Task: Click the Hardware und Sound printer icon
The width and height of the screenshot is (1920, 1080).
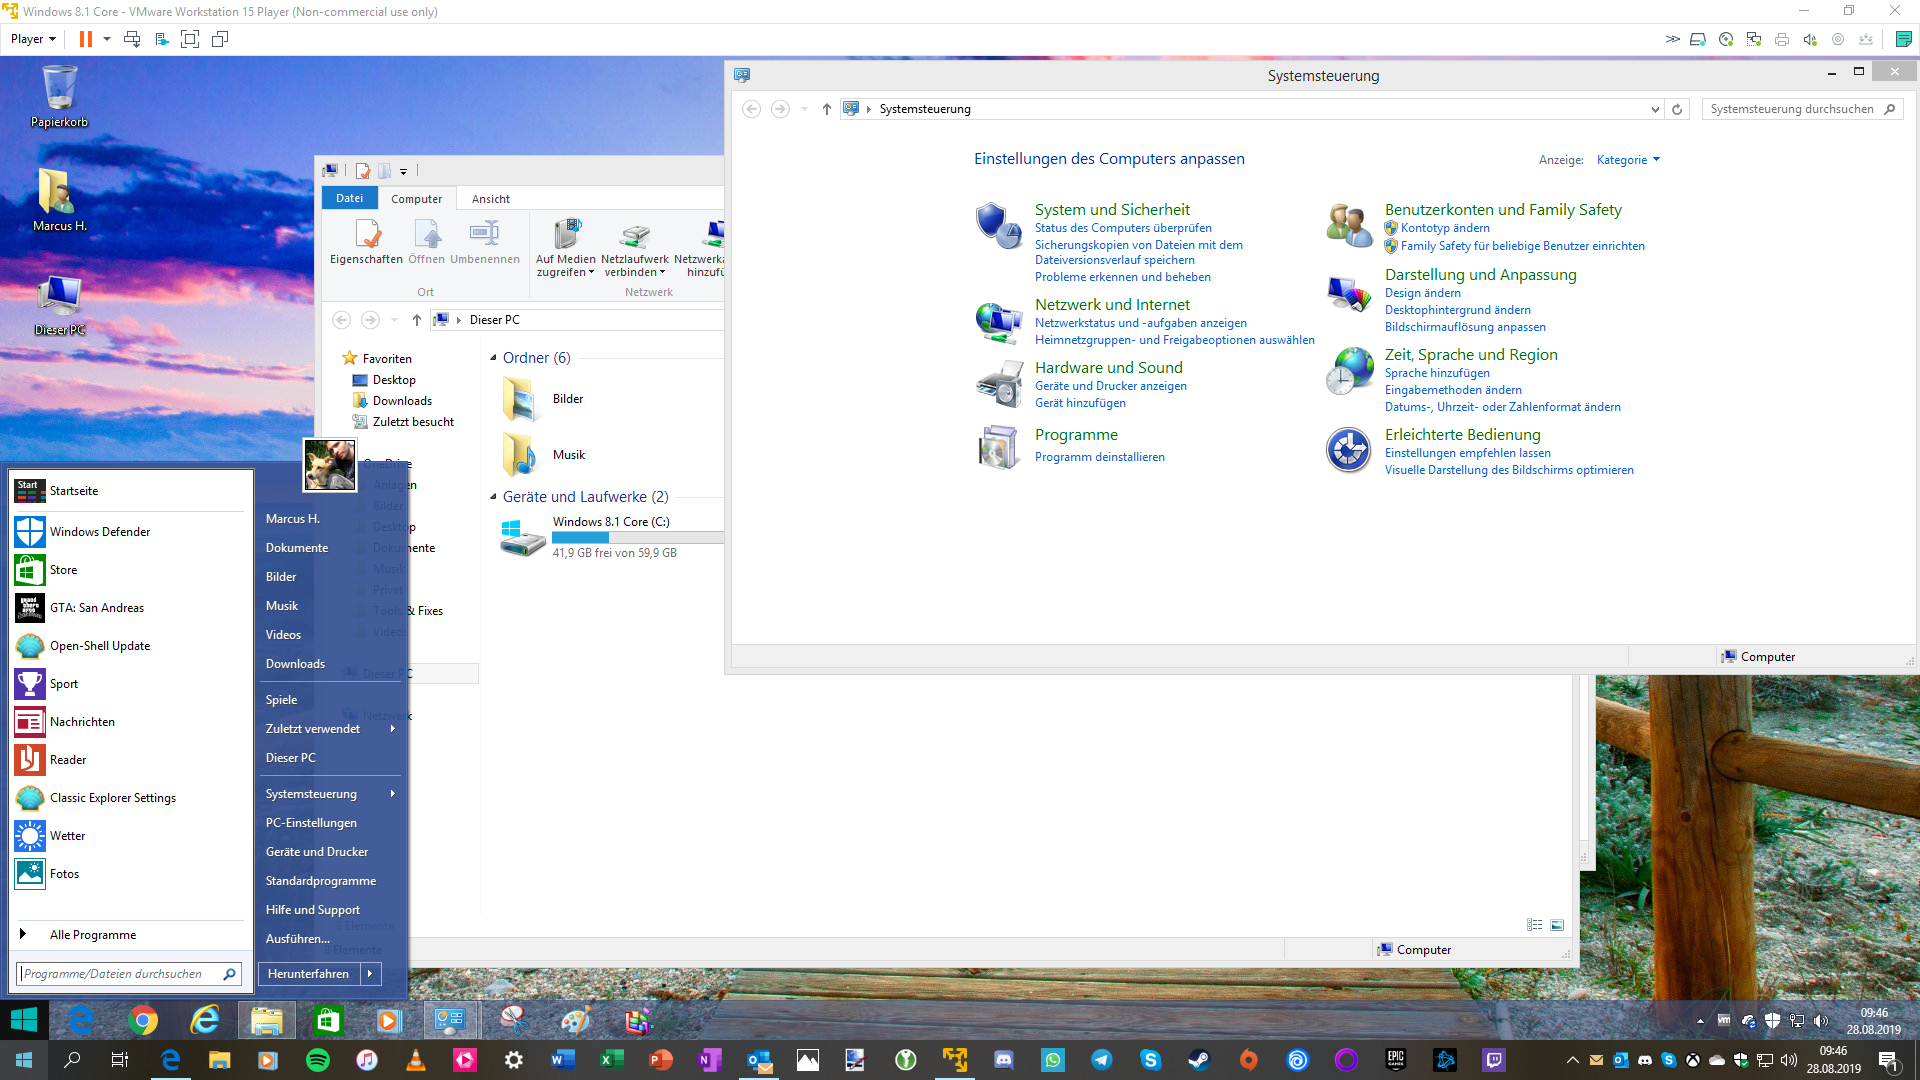Action: tap(997, 384)
